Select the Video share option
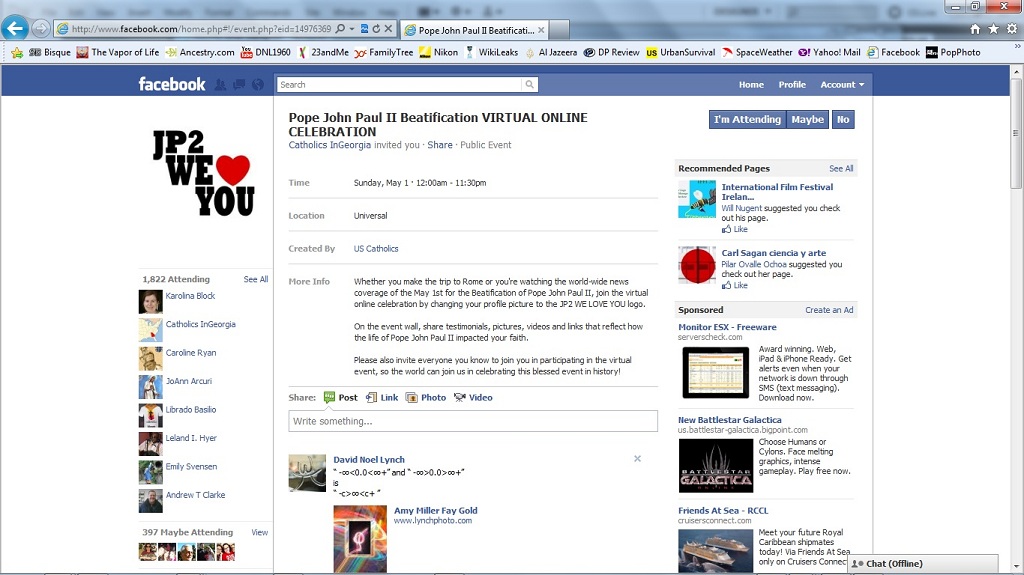 point(473,397)
